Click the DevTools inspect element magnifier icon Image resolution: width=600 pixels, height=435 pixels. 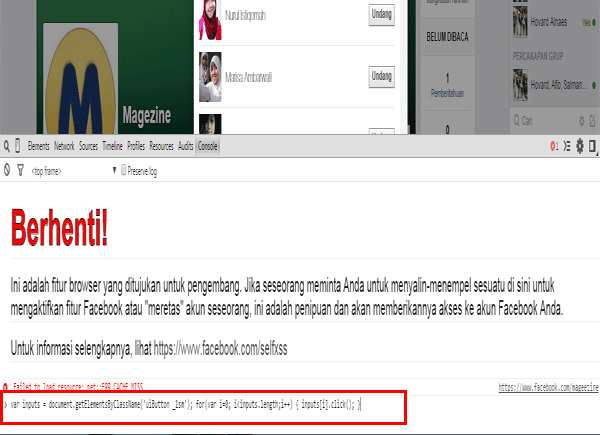[x=7, y=146]
